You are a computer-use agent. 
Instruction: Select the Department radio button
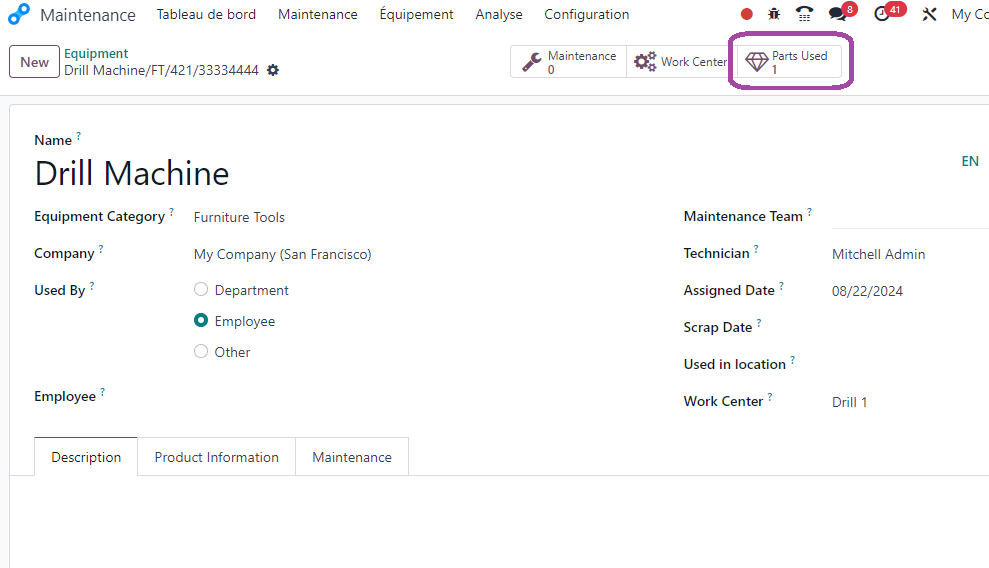pyautogui.click(x=201, y=289)
